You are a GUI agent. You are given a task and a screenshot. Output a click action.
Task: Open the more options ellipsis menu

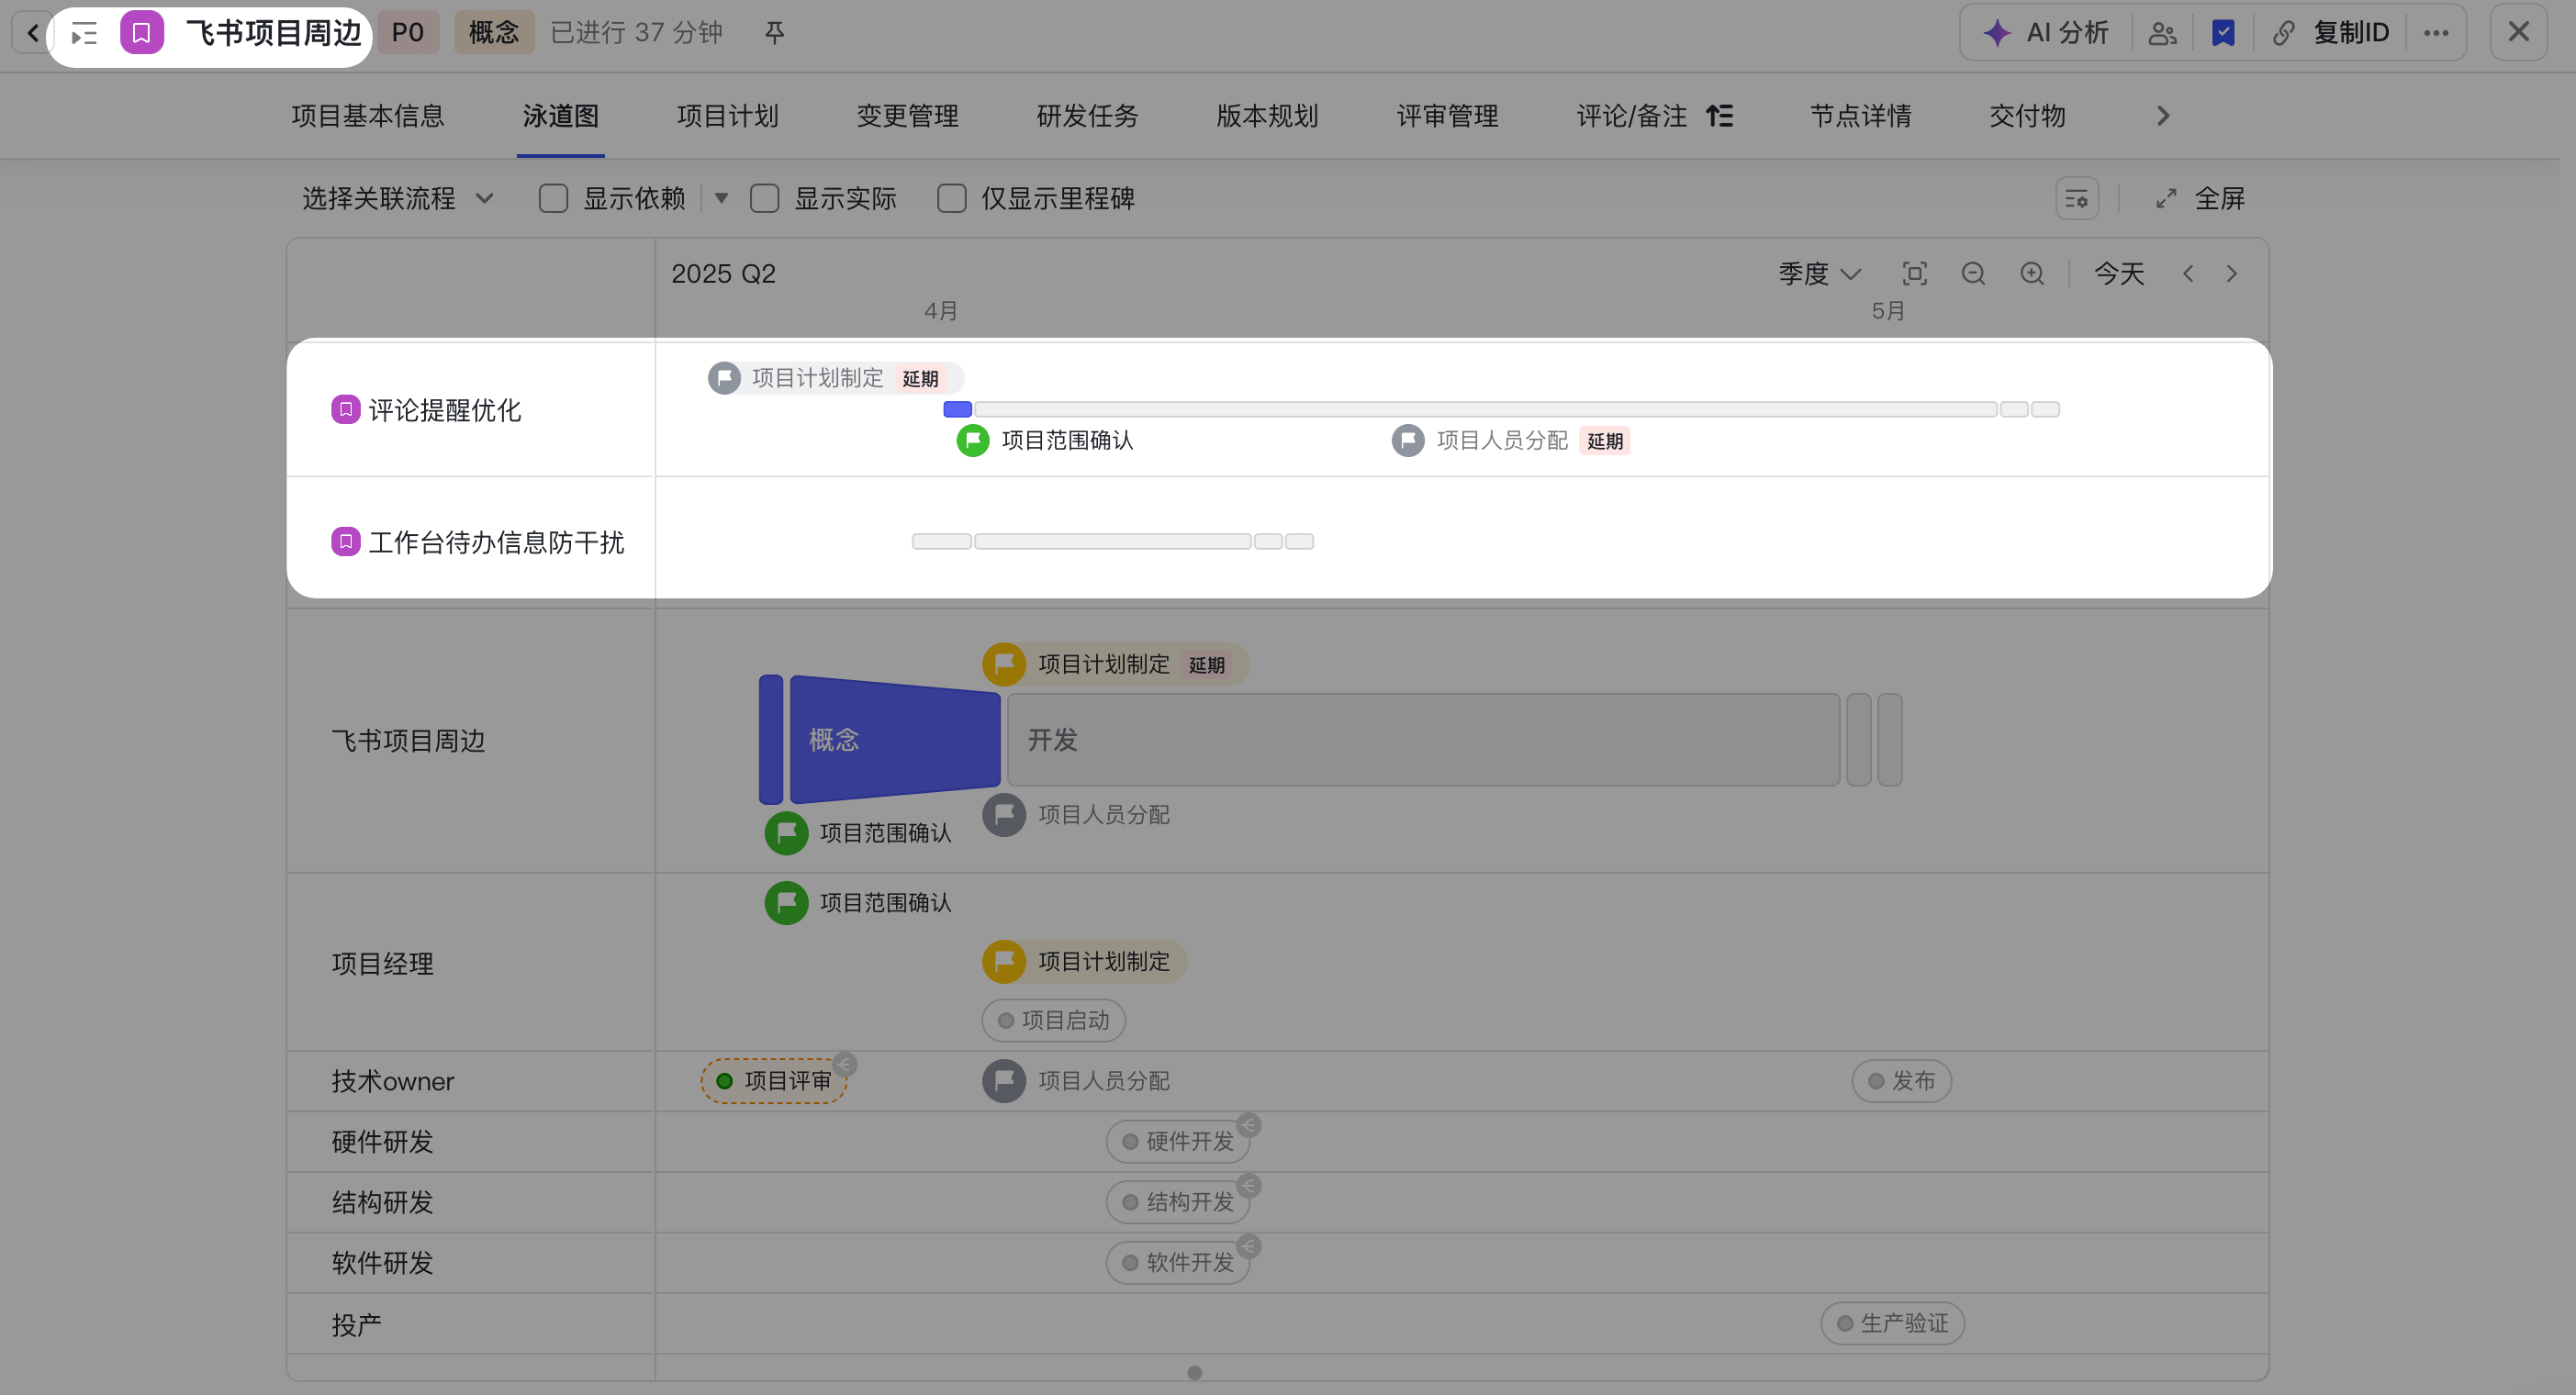point(2436,33)
